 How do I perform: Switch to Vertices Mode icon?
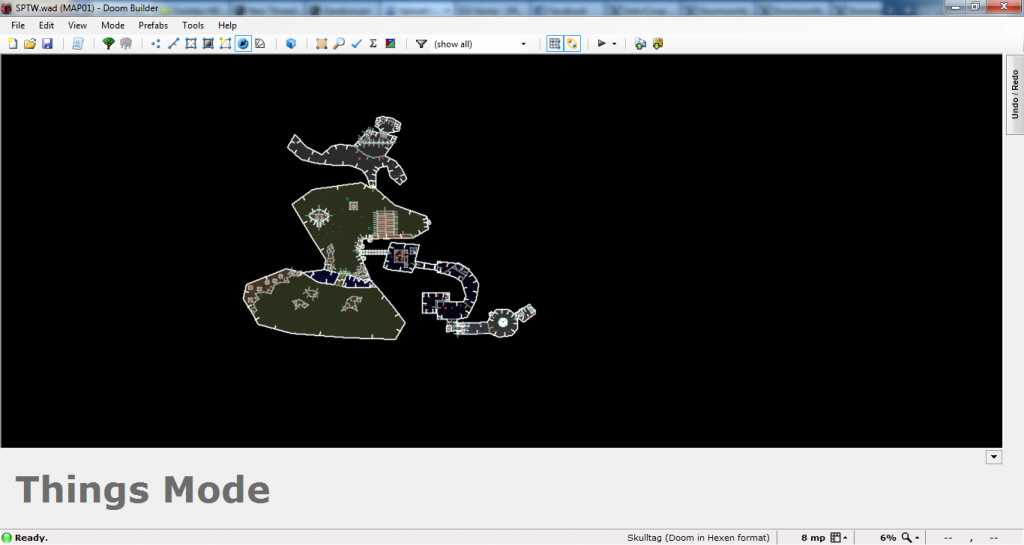(156, 44)
